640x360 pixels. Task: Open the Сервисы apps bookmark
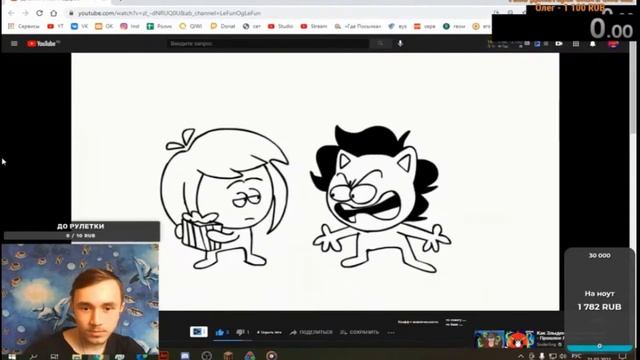pos(24,26)
